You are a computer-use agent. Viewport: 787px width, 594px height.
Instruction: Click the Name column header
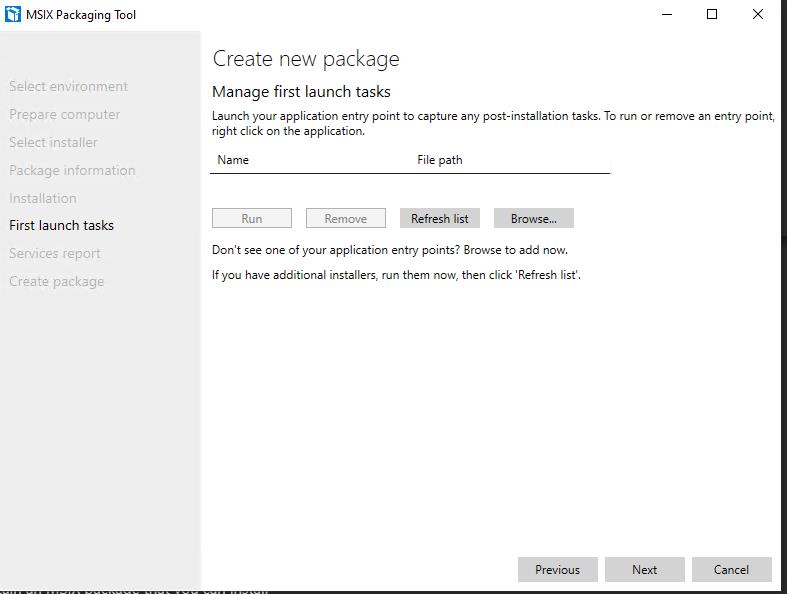point(233,160)
